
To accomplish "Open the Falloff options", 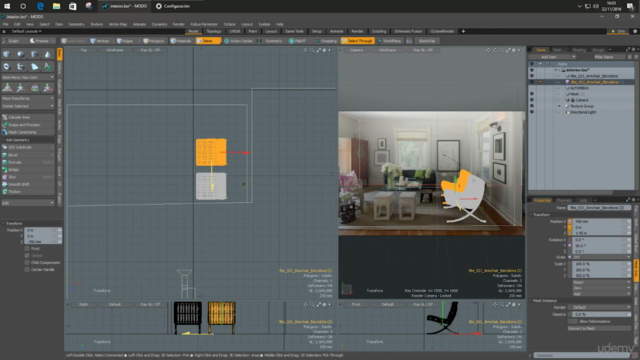I will click(x=298, y=41).
